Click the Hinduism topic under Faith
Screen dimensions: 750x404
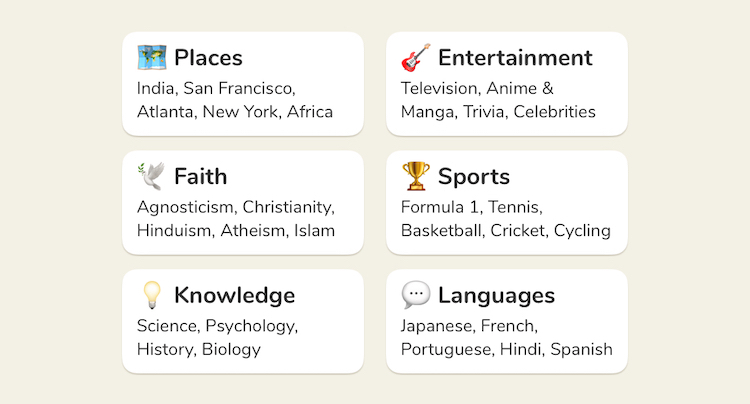174,231
